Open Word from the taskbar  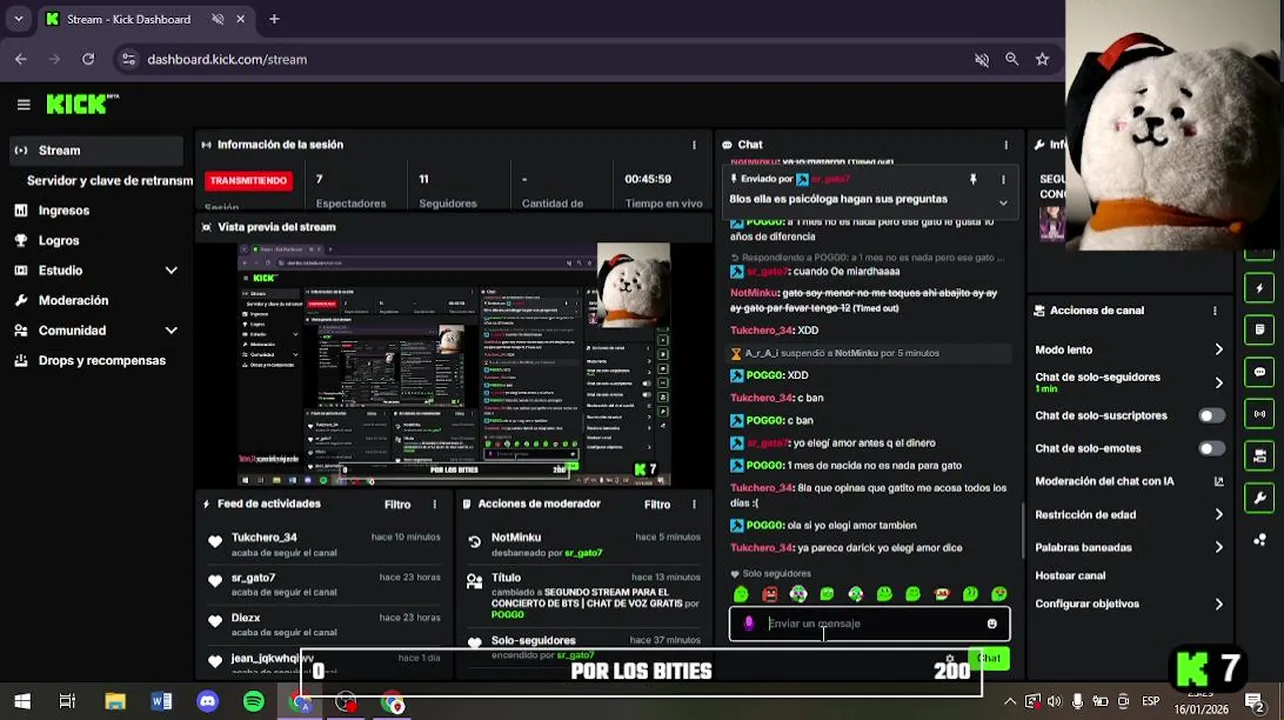[x=161, y=702]
